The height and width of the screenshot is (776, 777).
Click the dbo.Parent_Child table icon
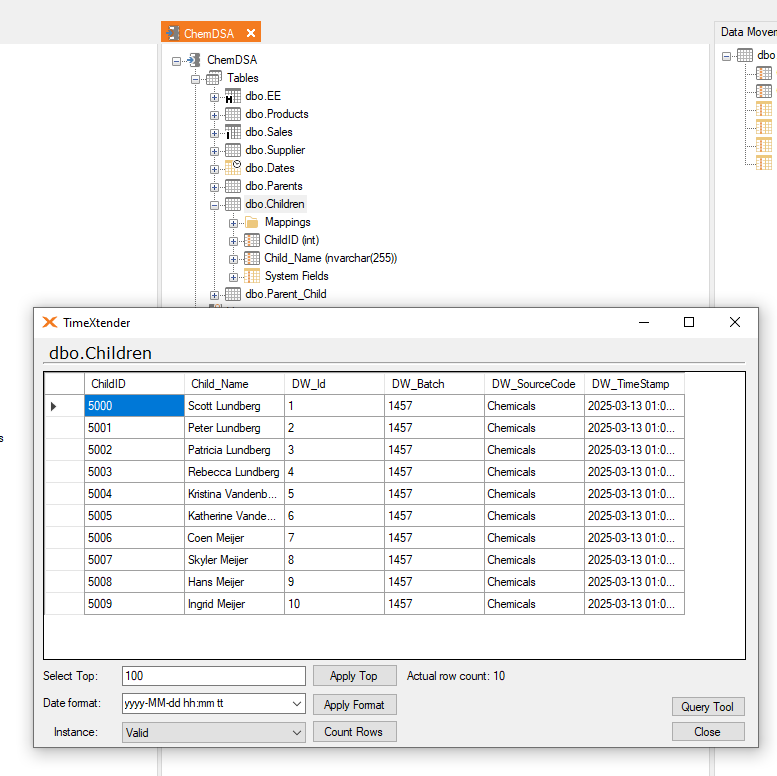point(233,294)
